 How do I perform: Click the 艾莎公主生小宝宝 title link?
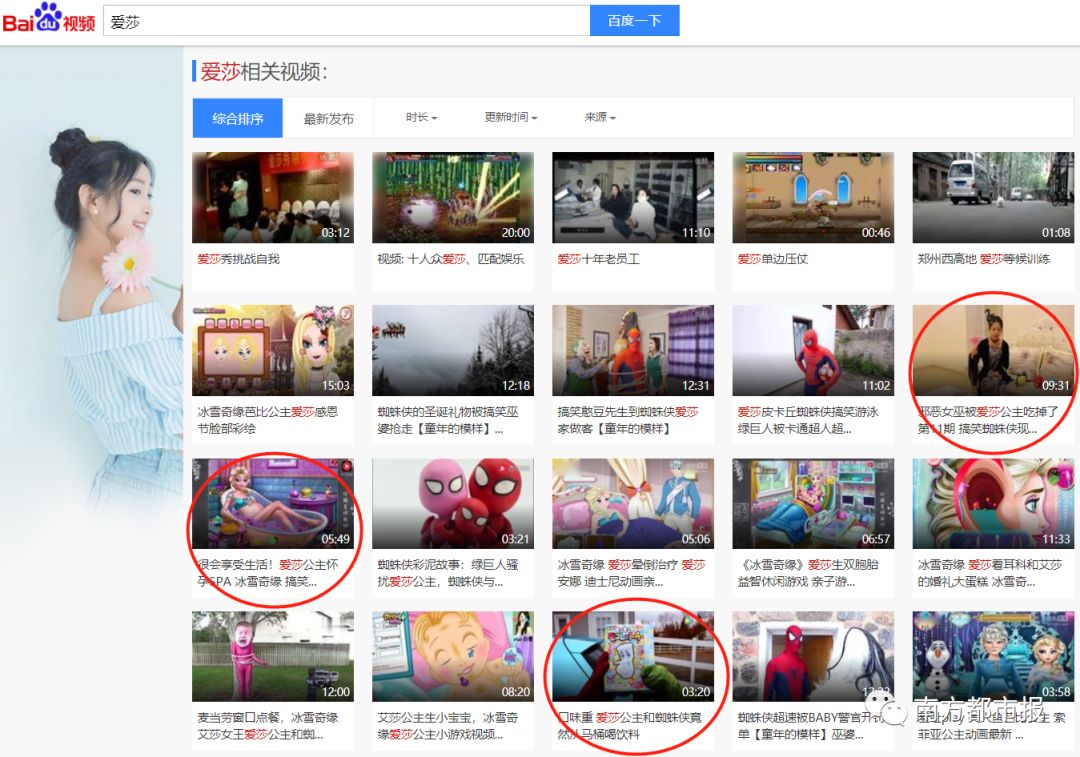point(448,726)
